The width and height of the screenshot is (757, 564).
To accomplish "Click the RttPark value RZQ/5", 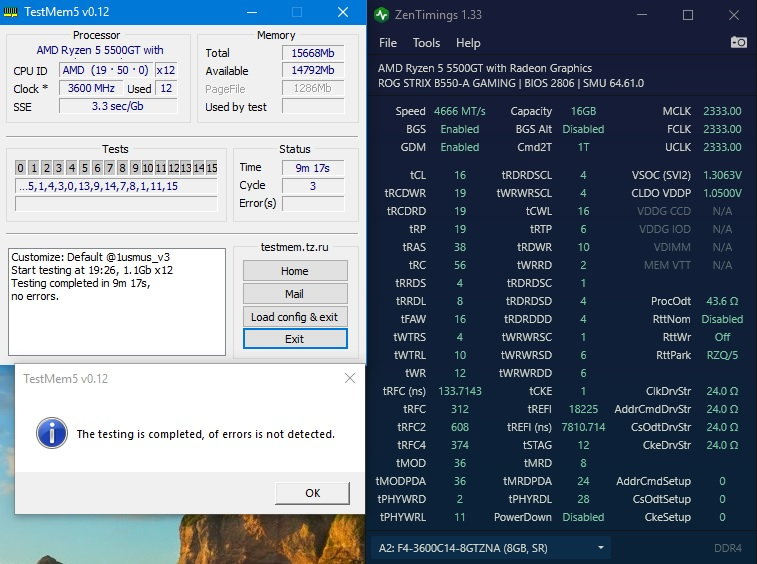I will point(722,355).
